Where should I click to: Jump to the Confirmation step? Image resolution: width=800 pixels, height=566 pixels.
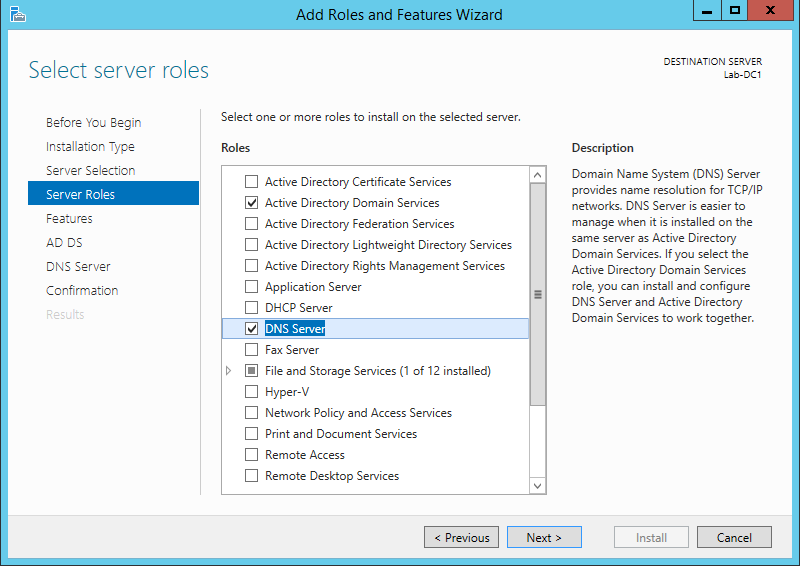point(82,291)
